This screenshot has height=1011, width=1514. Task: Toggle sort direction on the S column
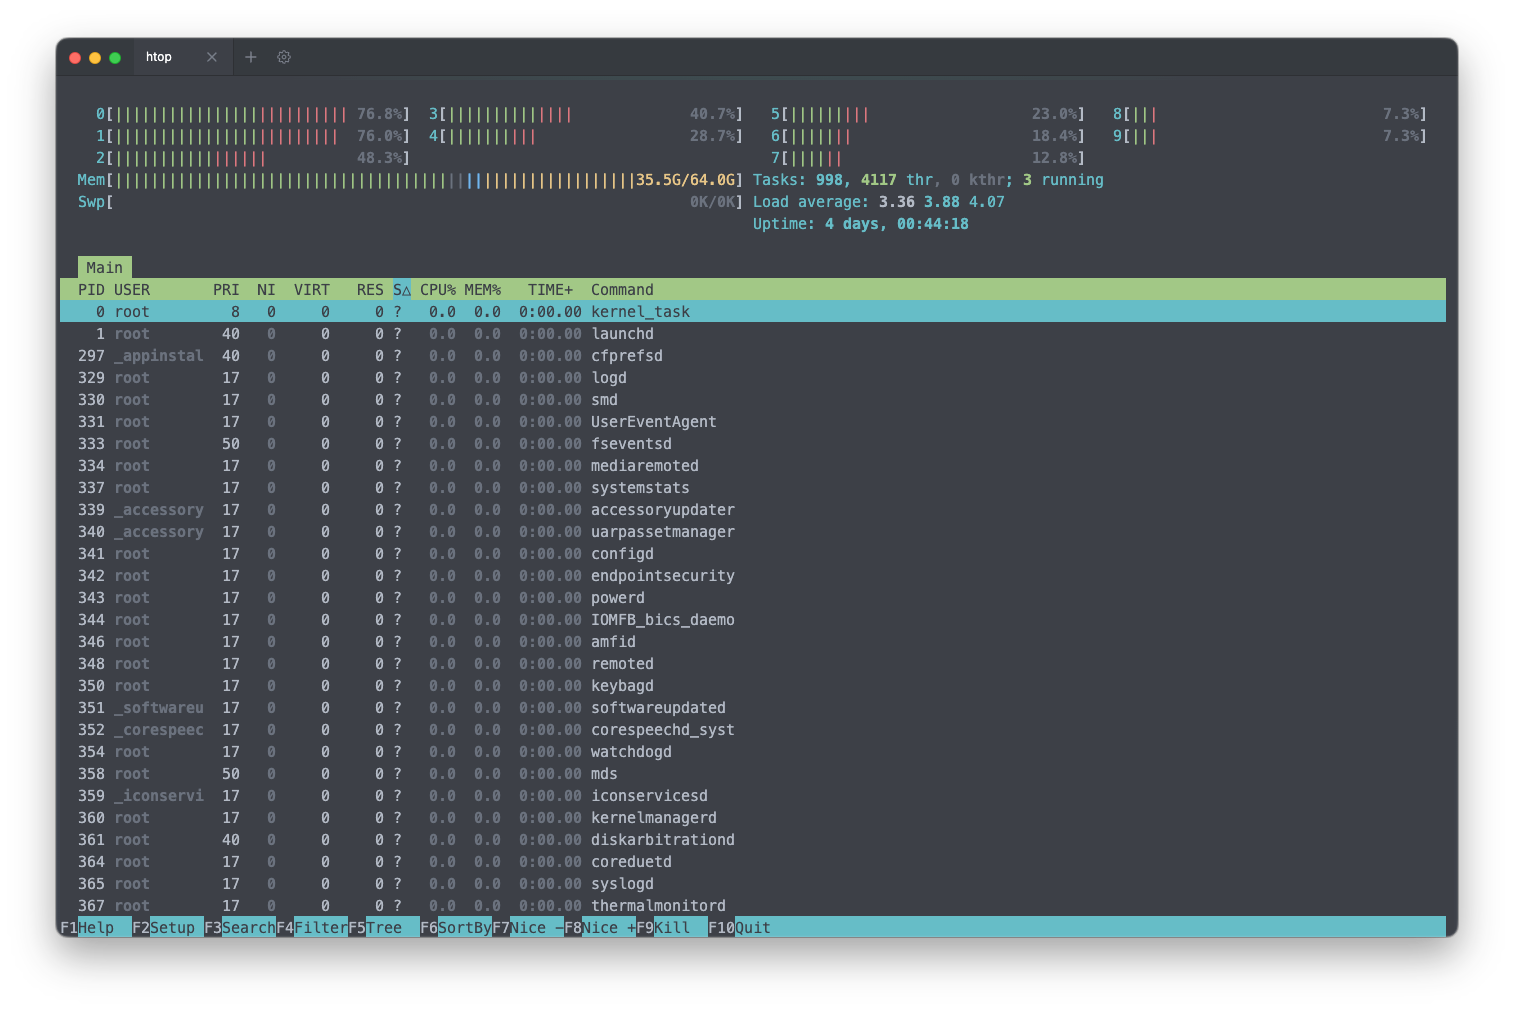[400, 289]
